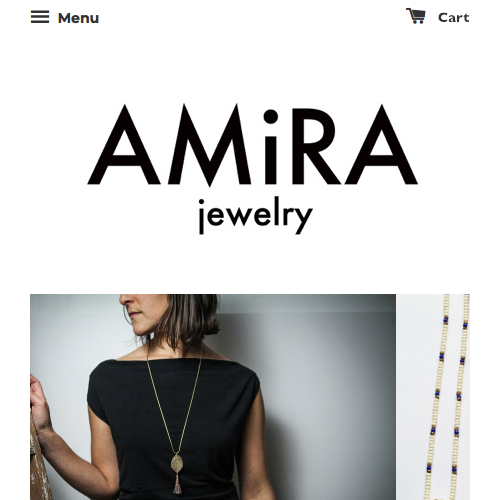Open the hero photo of woman in black top
The width and height of the screenshot is (500, 500).
point(213,397)
